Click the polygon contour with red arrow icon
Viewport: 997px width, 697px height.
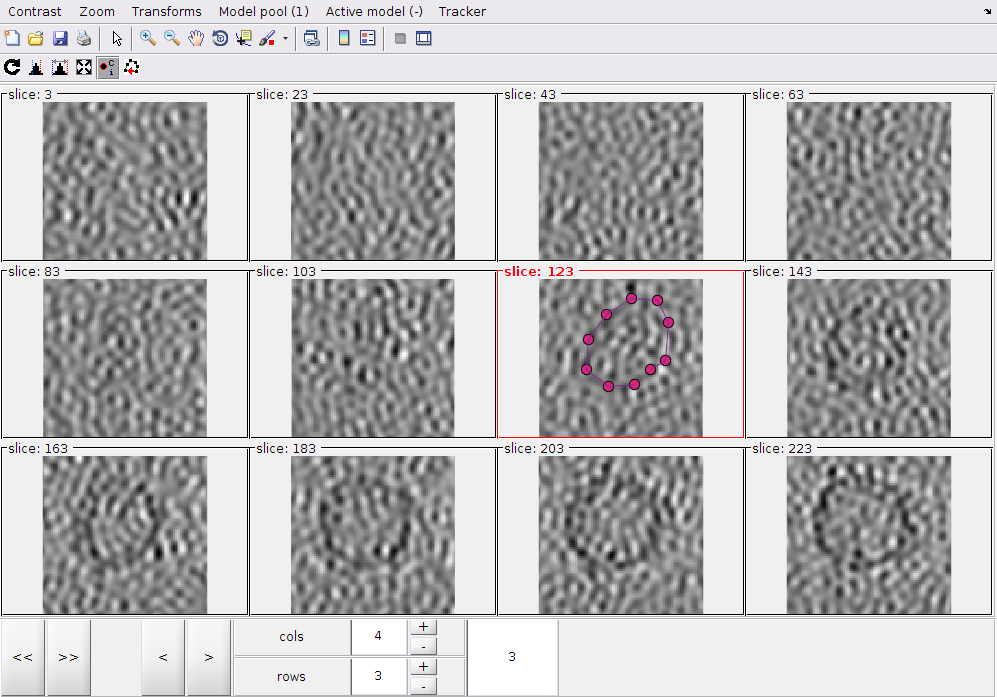[132, 67]
